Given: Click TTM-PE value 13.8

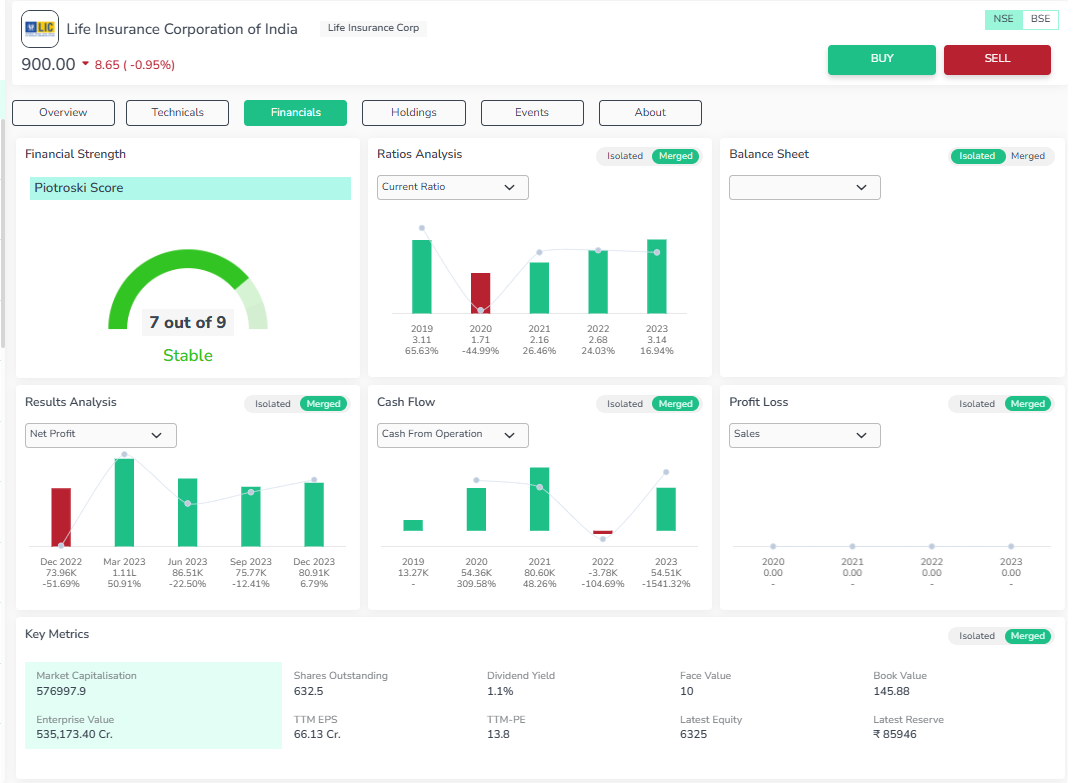Looking at the screenshot, I should (x=498, y=734).
